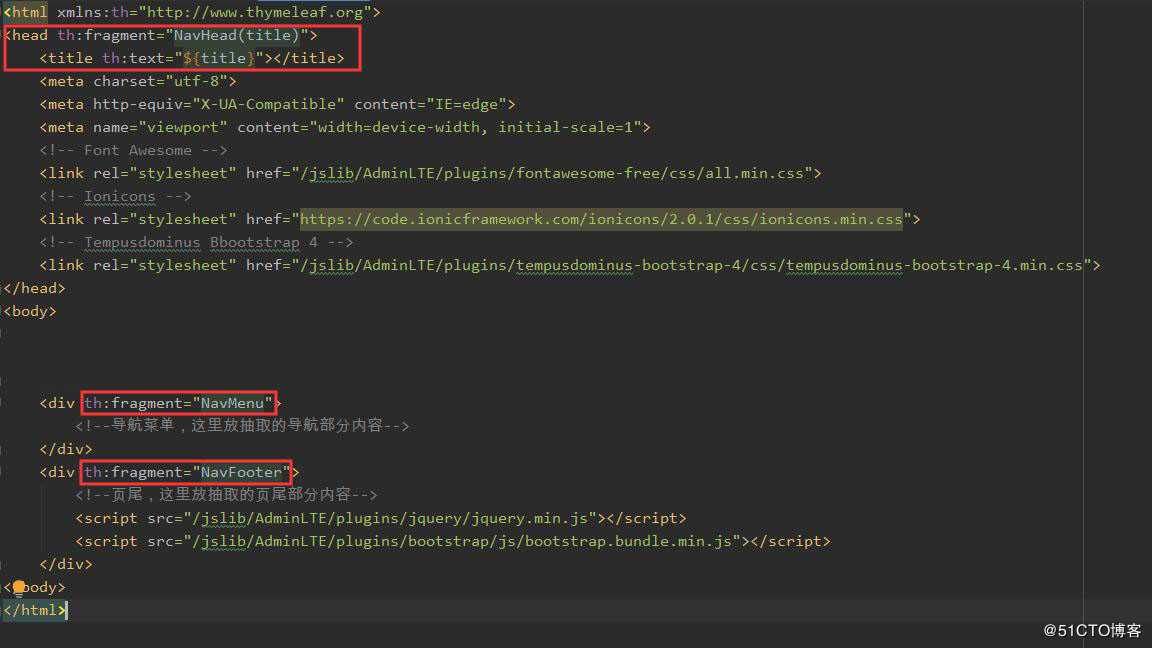Viewport: 1152px width, 648px height.
Task: Collapse the opening body tag fold marker
Action: pos(3,312)
